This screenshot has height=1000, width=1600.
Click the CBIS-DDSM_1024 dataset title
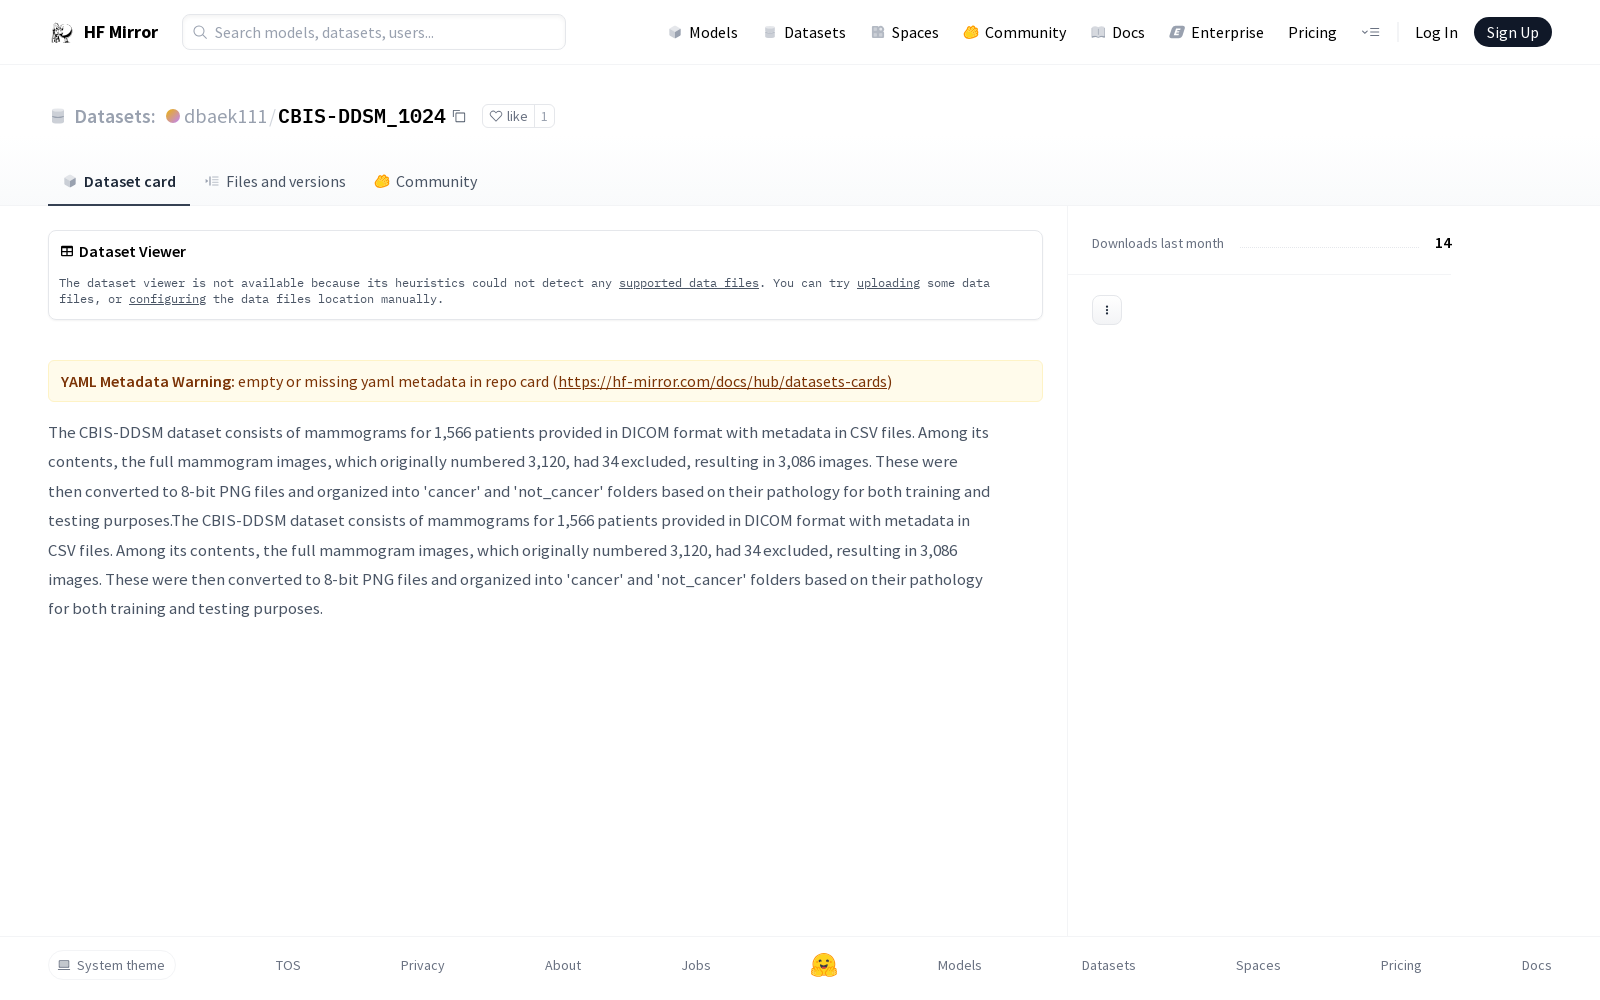coord(361,116)
